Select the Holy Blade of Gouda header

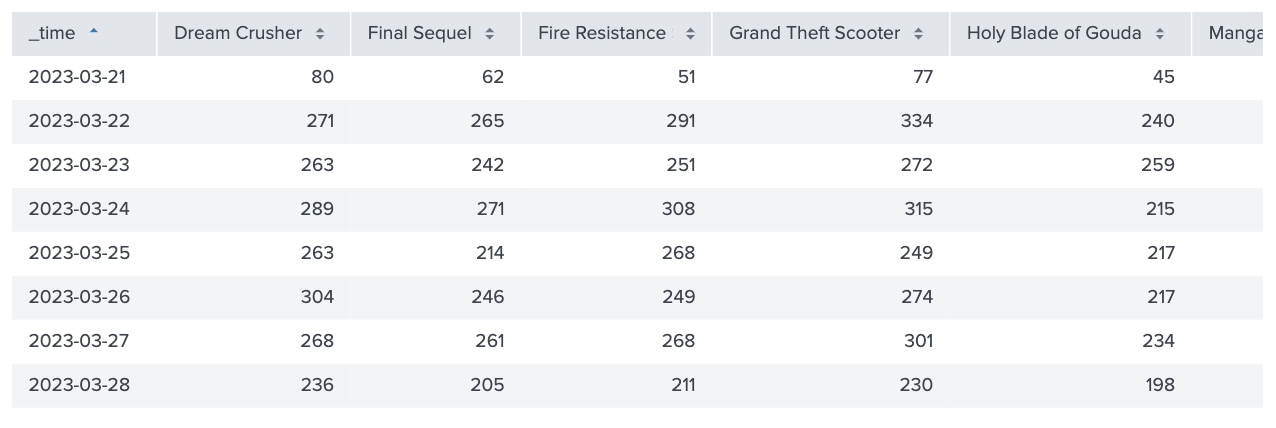coord(1071,34)
